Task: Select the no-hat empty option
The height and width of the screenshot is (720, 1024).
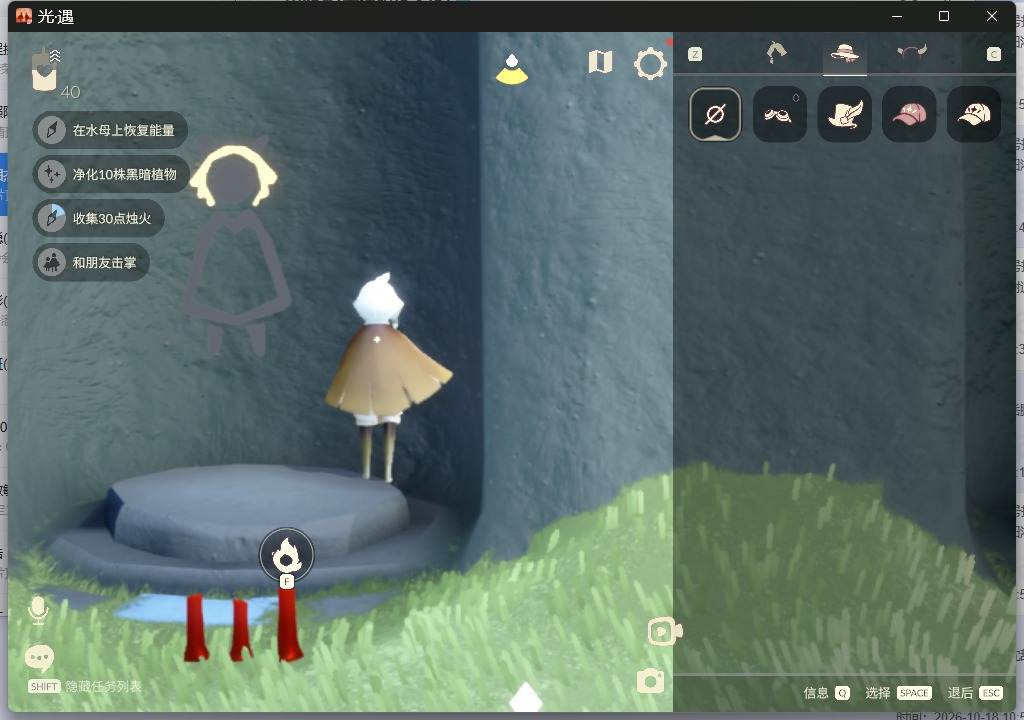Action: 715,114
